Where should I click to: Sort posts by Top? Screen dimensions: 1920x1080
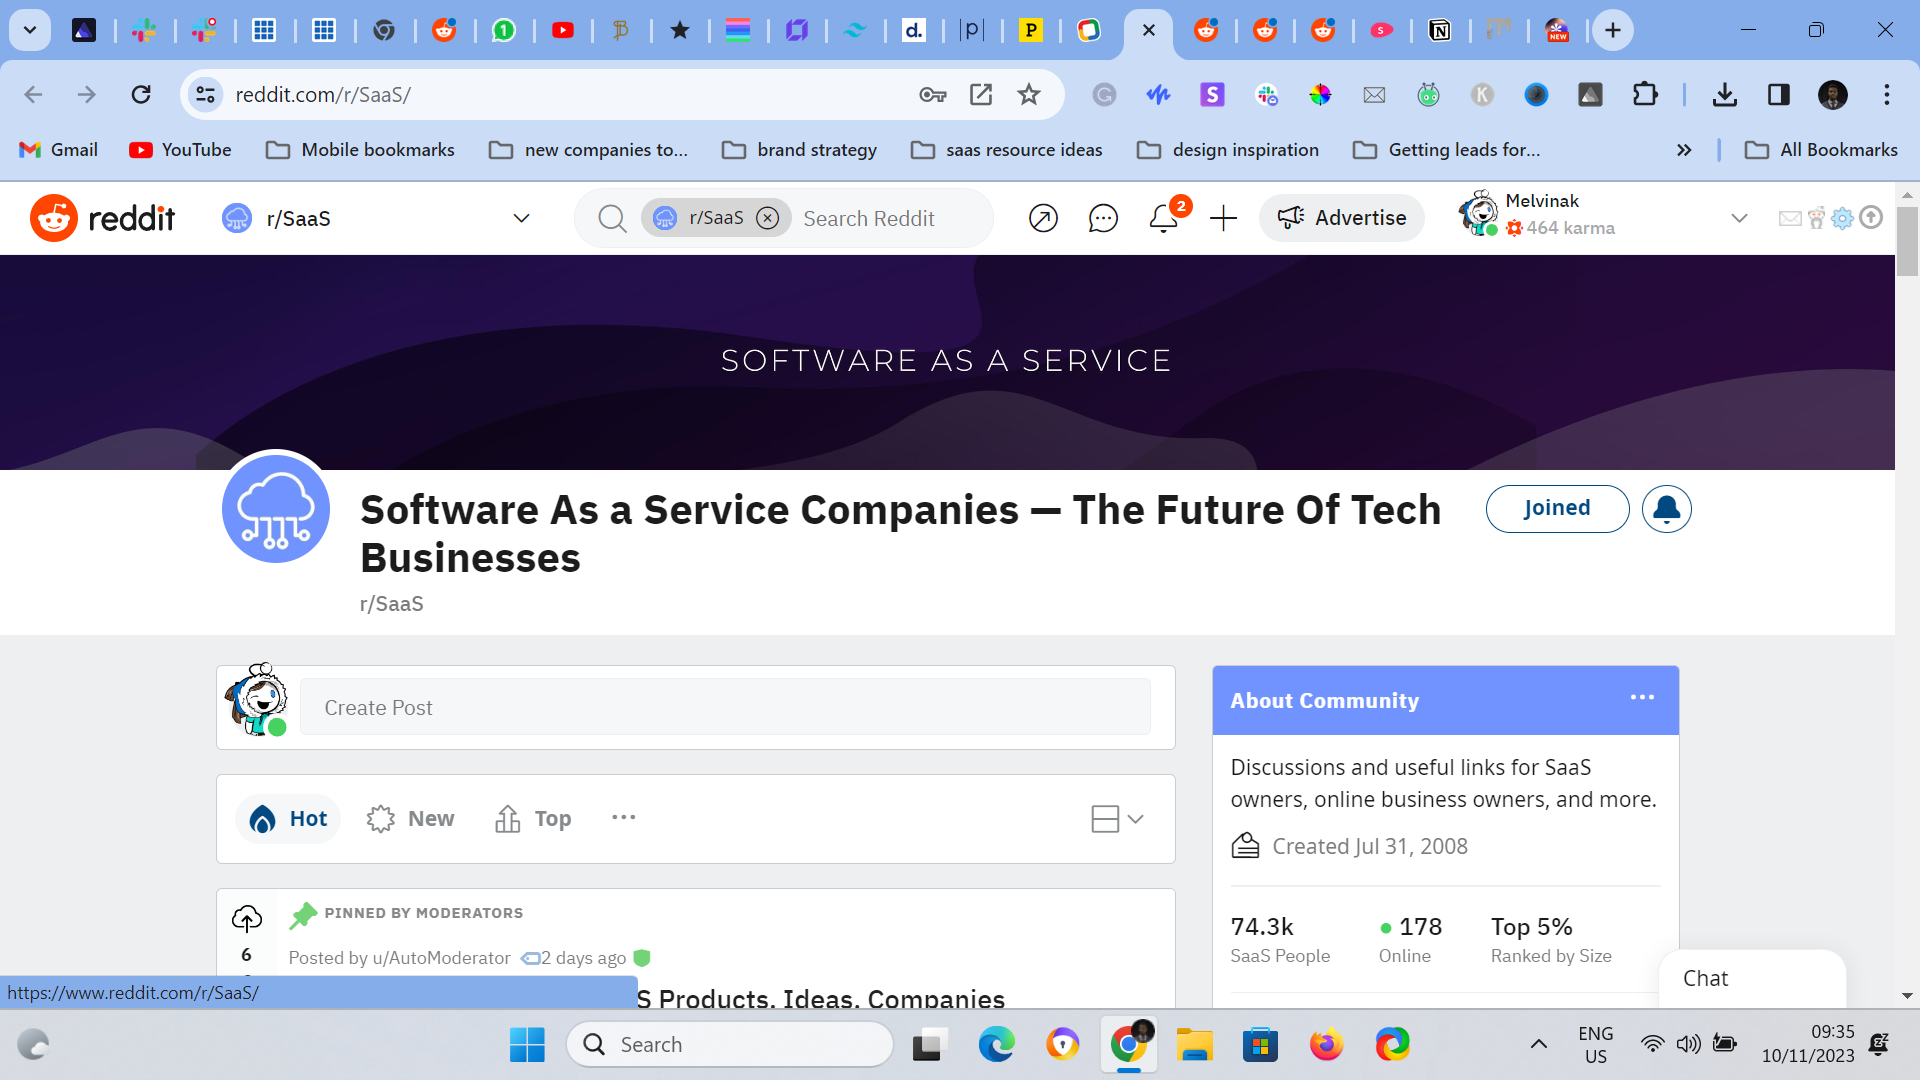[x=533, y=819]
